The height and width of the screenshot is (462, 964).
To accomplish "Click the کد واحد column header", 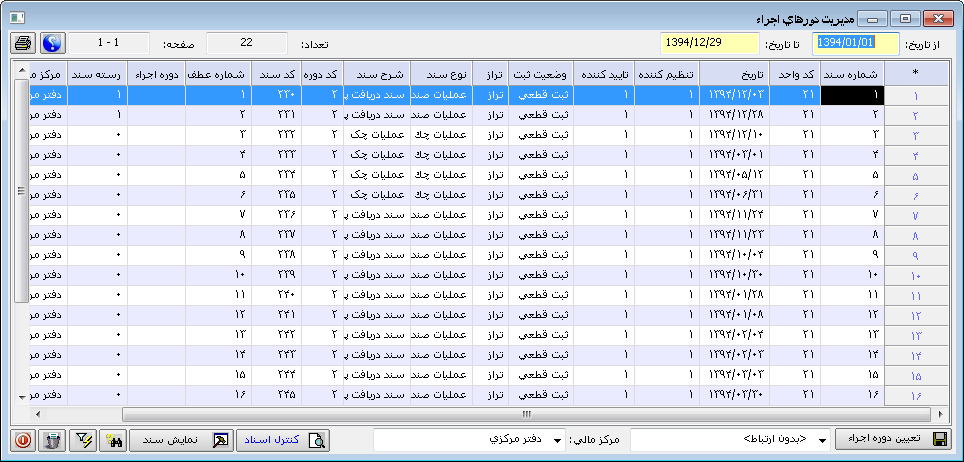I will 796,73.
